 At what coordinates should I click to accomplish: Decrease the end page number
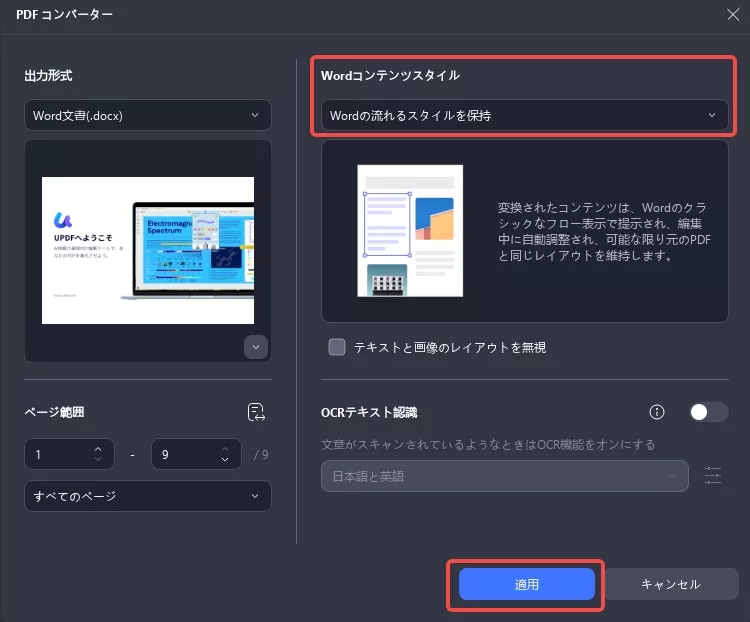tap(224, 459)
